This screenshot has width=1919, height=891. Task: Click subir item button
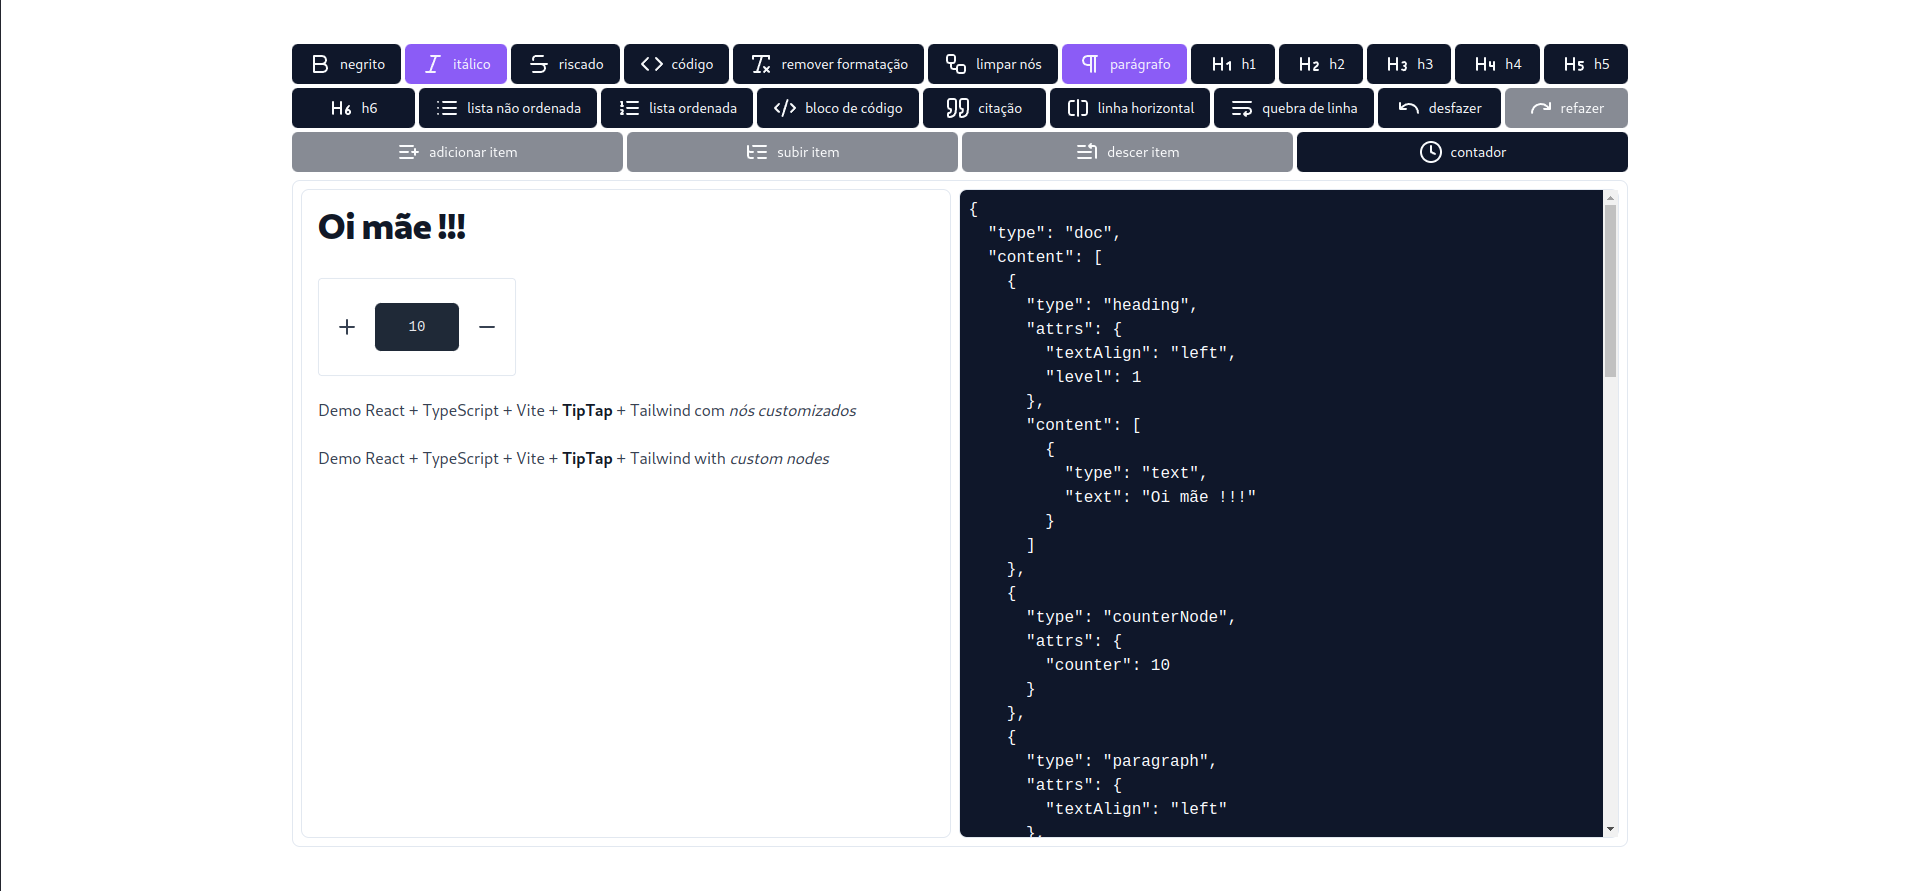point(792,152)
